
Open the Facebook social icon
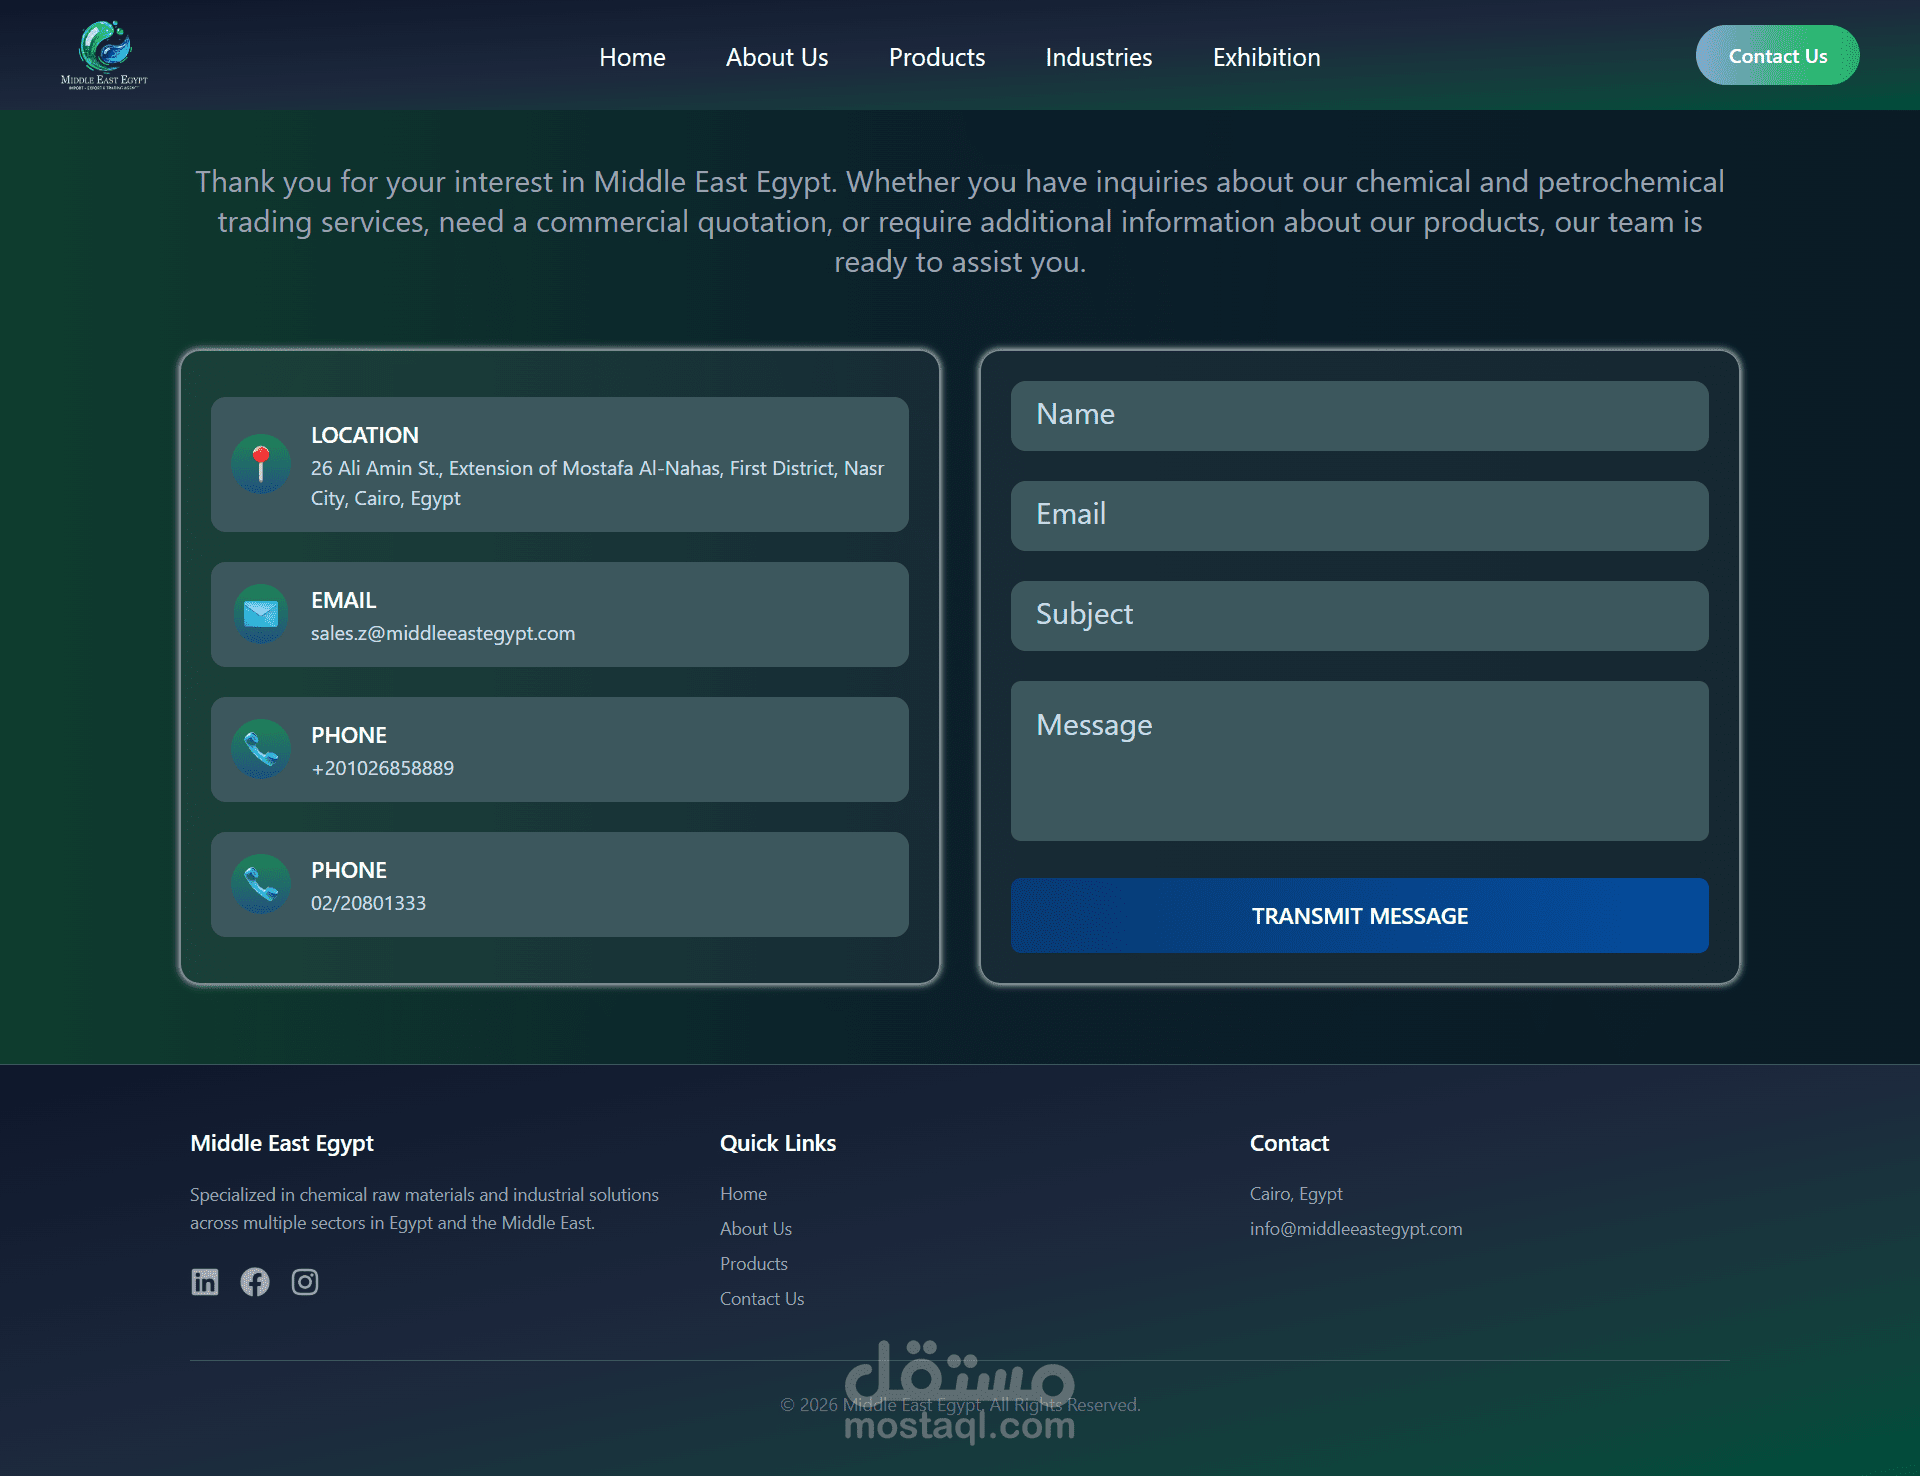pos(255,1282)
